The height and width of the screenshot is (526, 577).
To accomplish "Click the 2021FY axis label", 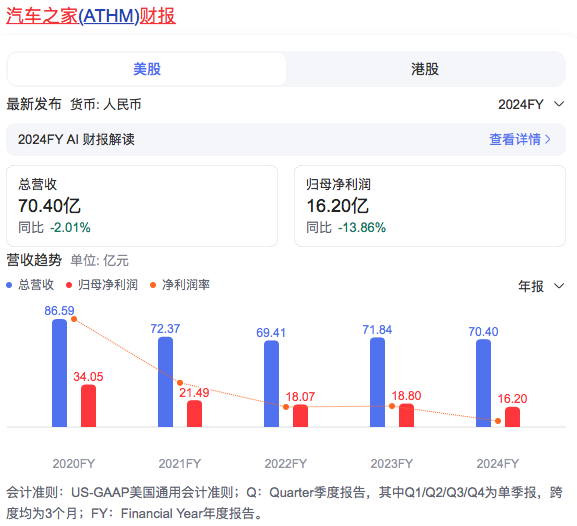I will tap(180, 464).
